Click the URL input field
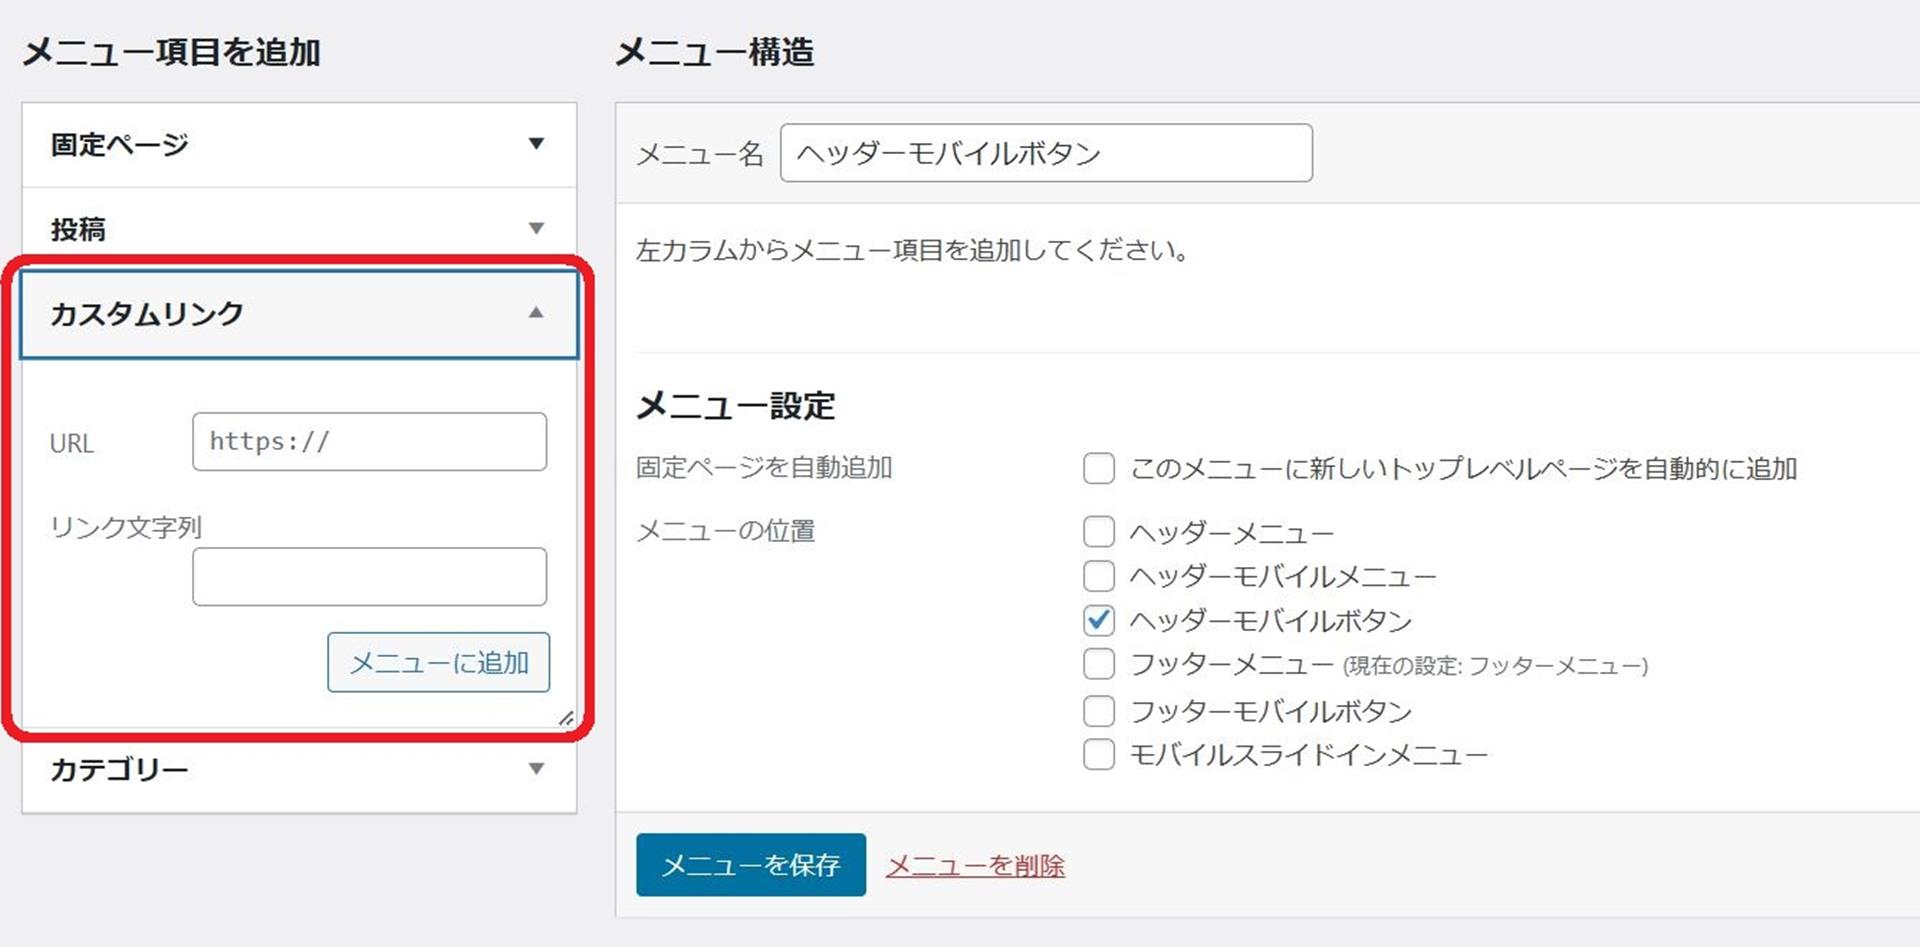Viewport: 1920px width, 947px height. [x=369, y=441]
